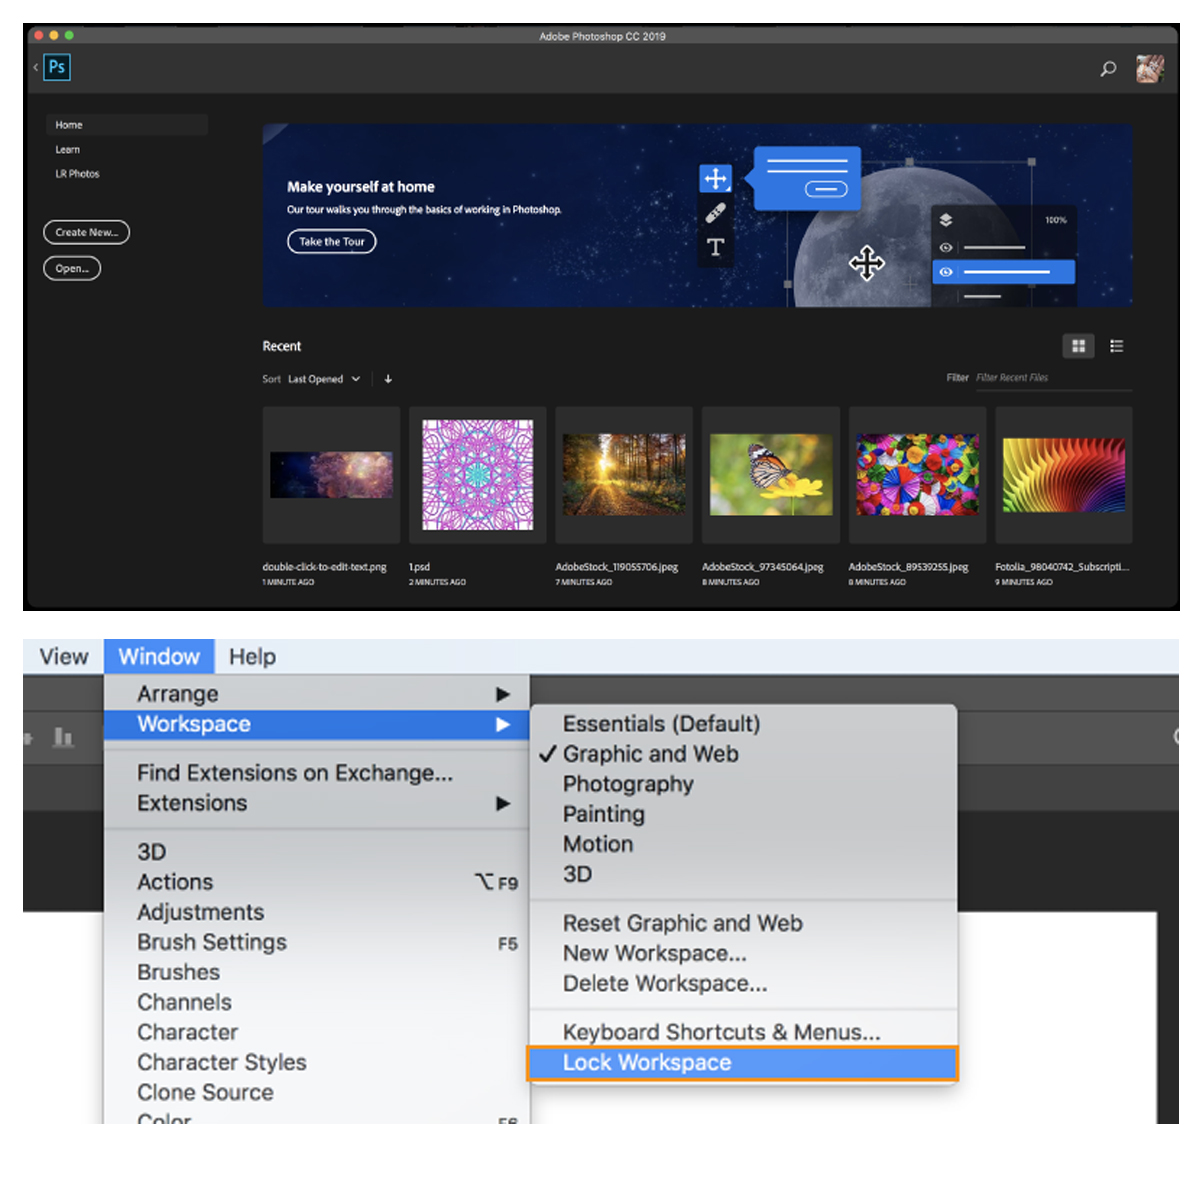Screen dimensions: 1200x1200
Task: Toggle Lock Workspace option
Action: tap(646, 1063)
